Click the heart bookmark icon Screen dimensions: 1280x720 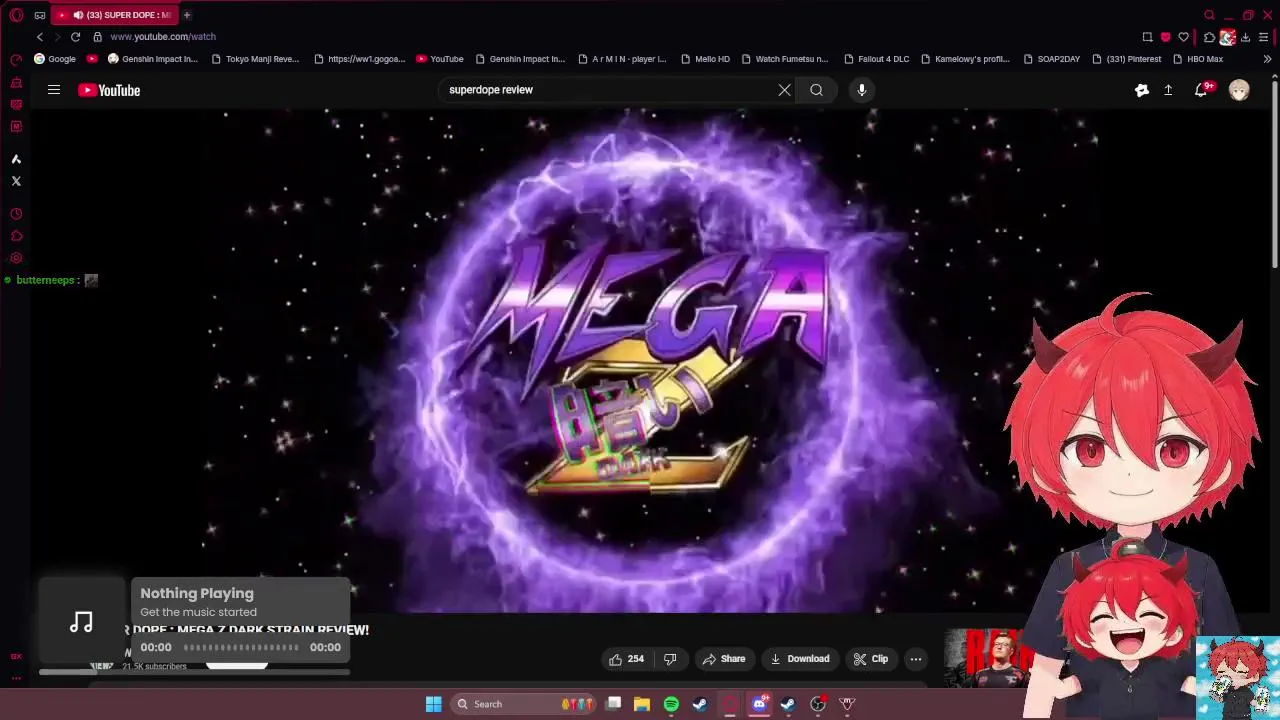click(x=1183, y=37)
